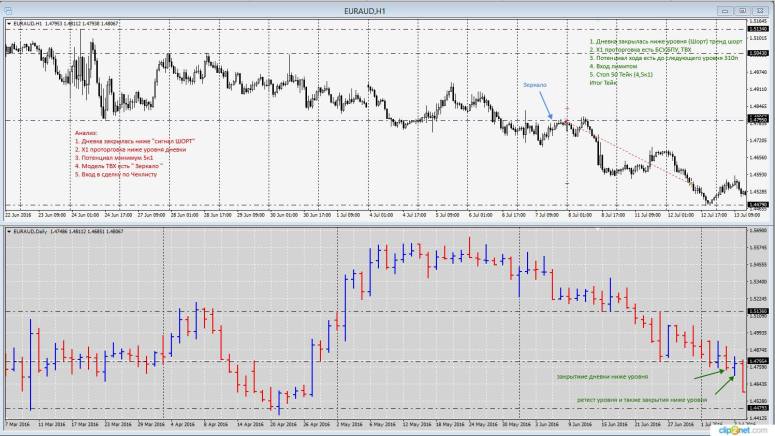
Task: Click the 'ретест уровня' annotation on Daily chart
Action: pyautogui.click(x=641, y=400)
